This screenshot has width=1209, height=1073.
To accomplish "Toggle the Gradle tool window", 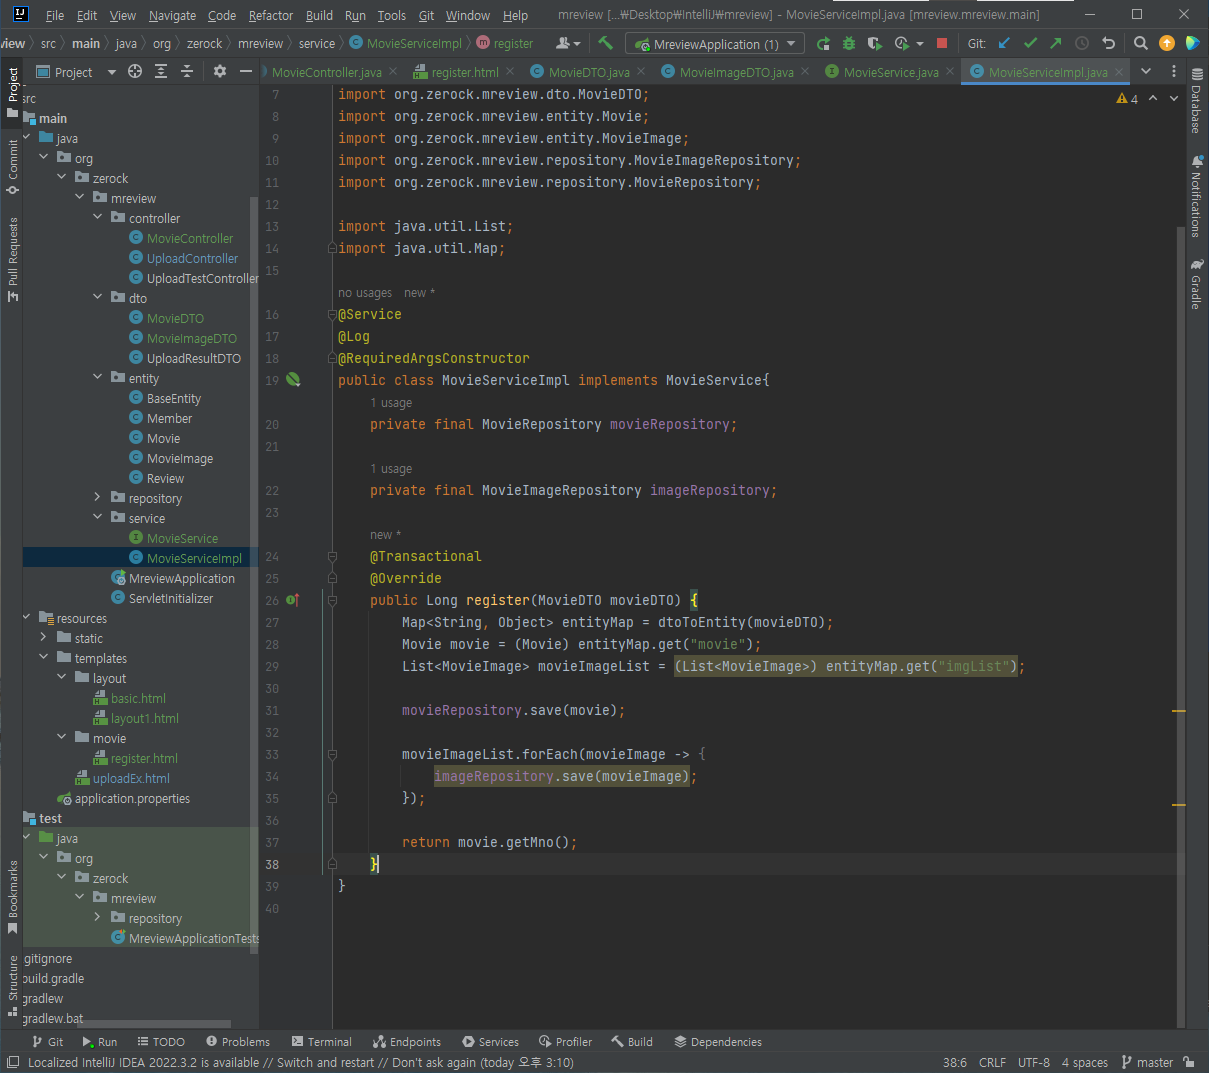I will [1196, 284].
